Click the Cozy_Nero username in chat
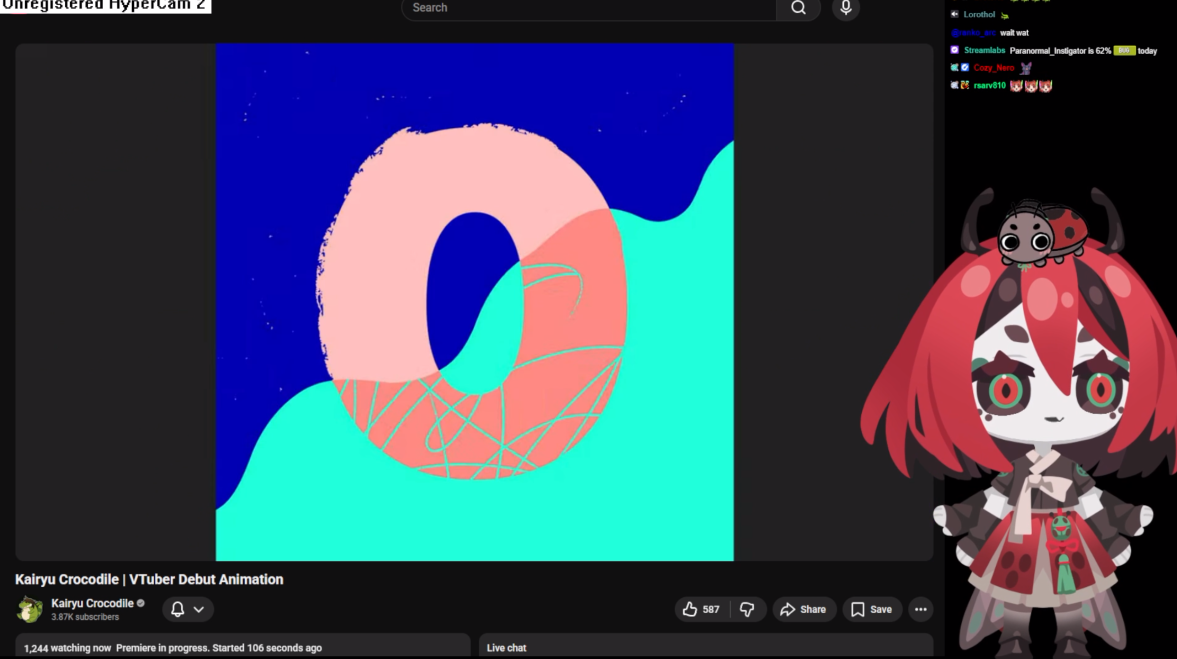1177x659 pixels. click(x=993, y=68)
